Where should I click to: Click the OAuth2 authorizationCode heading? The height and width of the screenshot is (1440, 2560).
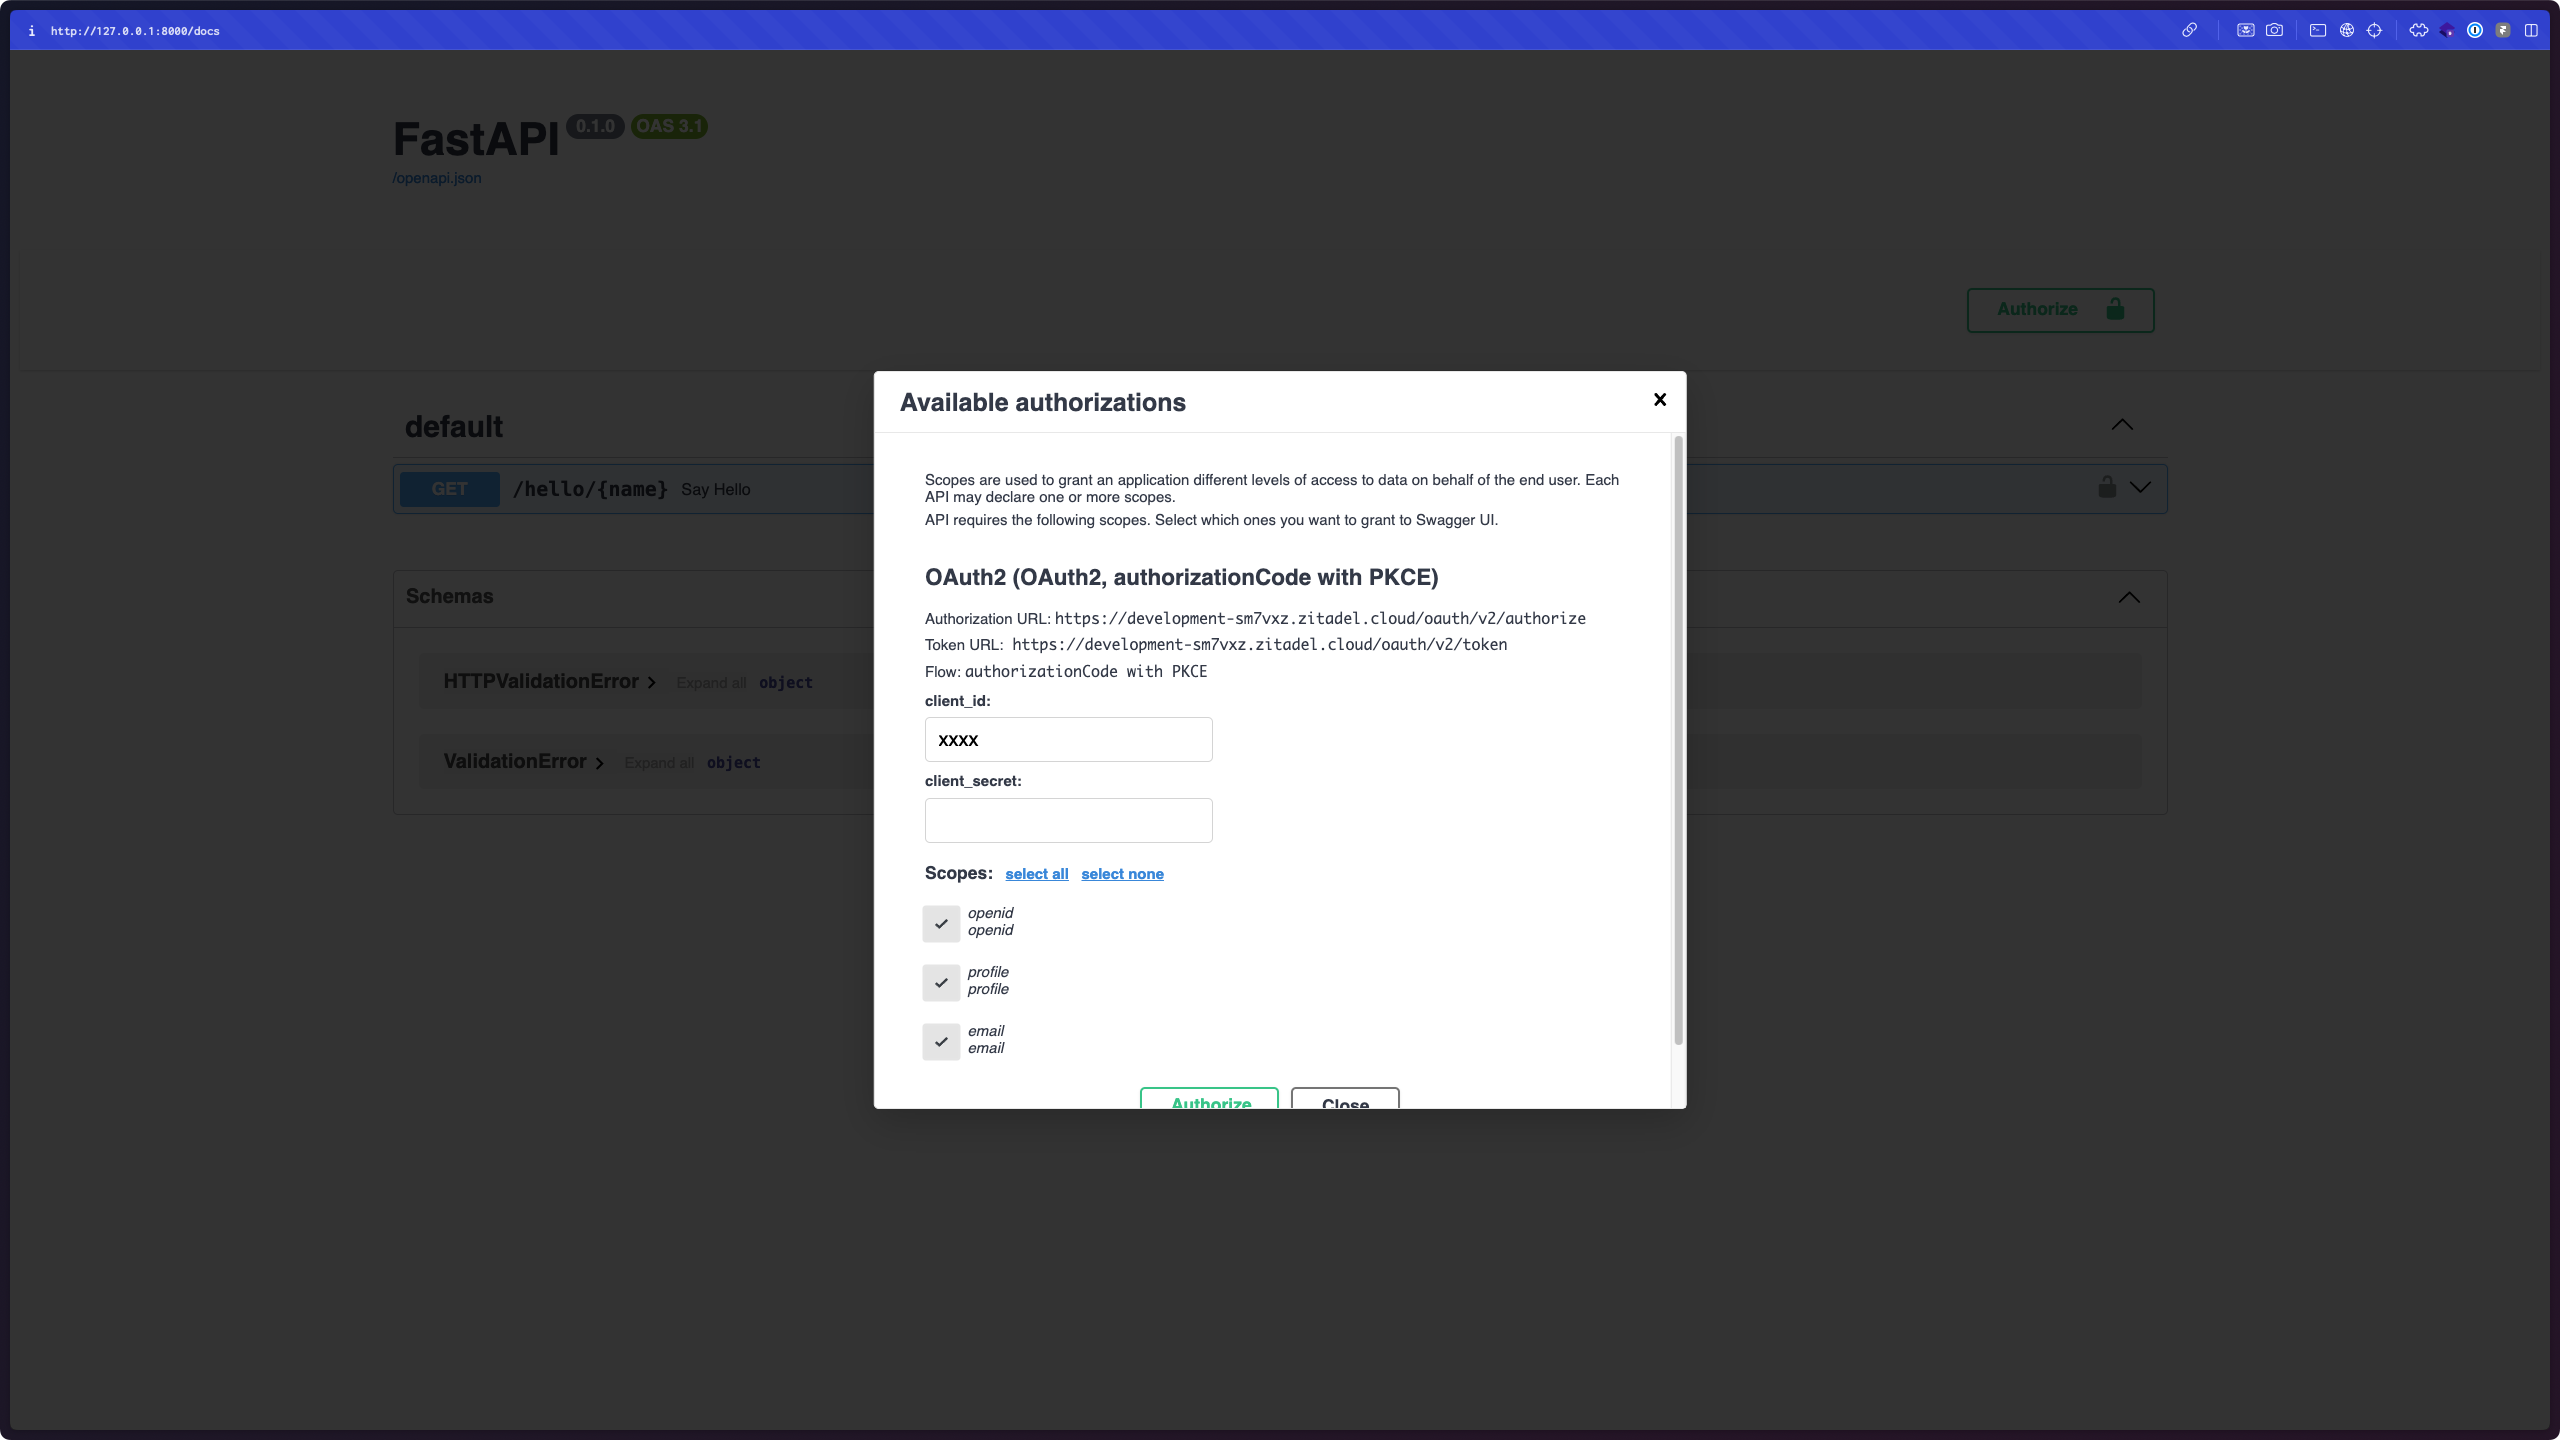pos(1181,577)
